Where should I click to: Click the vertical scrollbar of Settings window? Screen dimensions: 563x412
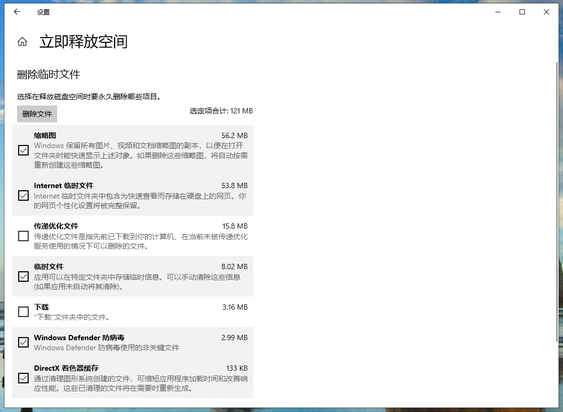pos(557,201)
